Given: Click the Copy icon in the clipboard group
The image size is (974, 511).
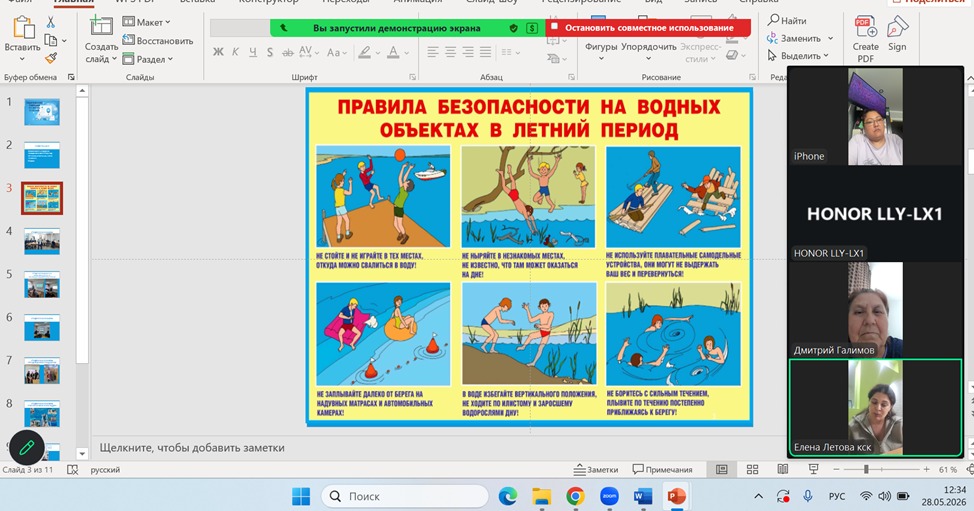Looking at the screenshot, I should [51, 40].
